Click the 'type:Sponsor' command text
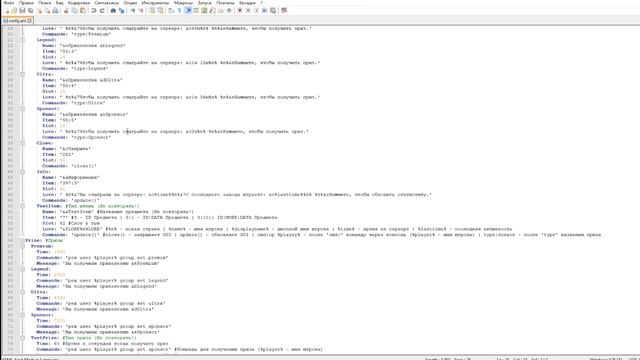Viewport: 640px width, 360px height. (x=91, y=138)
